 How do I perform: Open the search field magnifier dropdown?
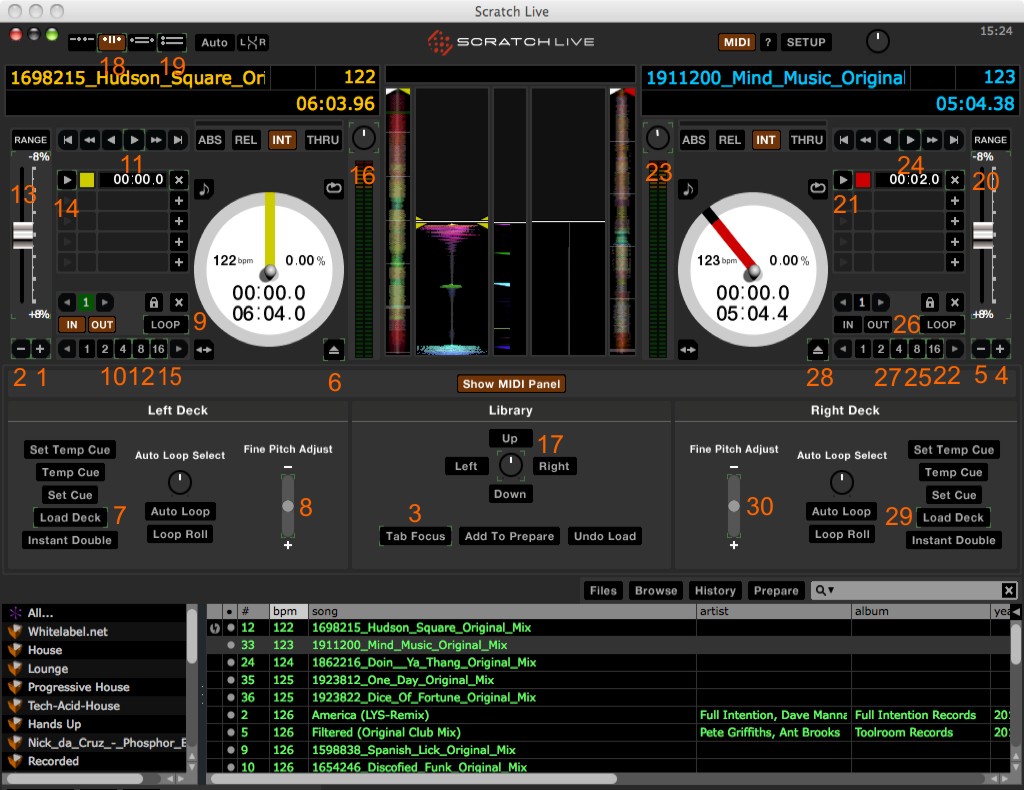(x=824, y=591)
